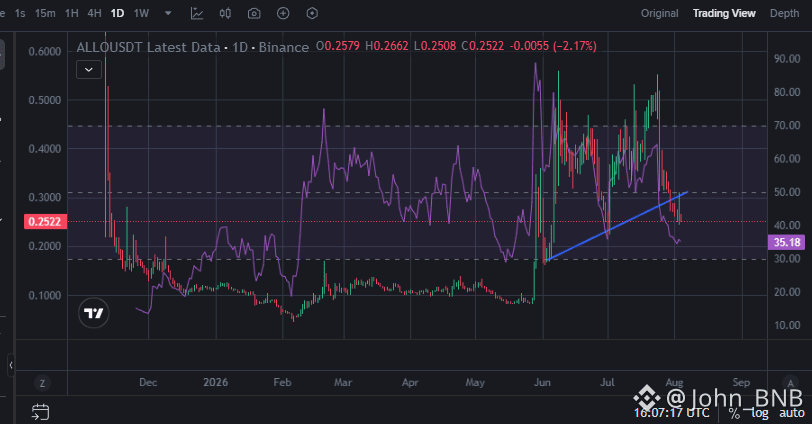Switch to the Original chart view
The image size is (812, 424).
point(659,13)
